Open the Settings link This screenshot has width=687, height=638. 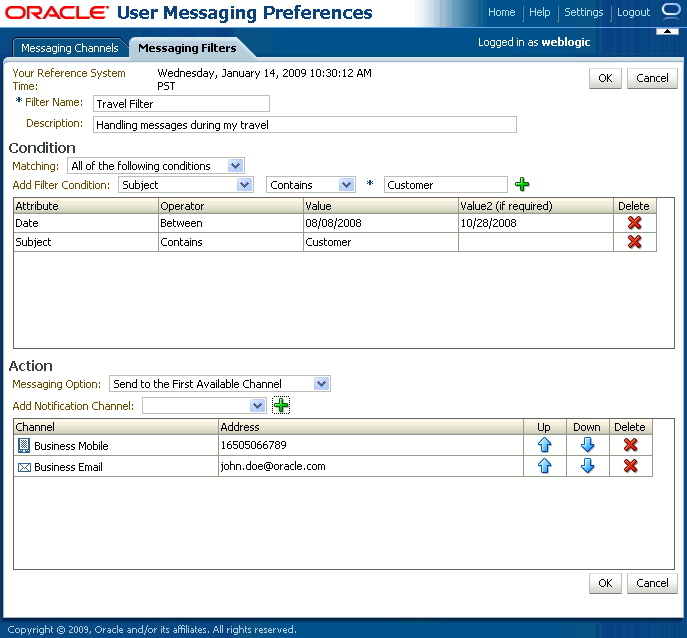(x=584, y=12)
